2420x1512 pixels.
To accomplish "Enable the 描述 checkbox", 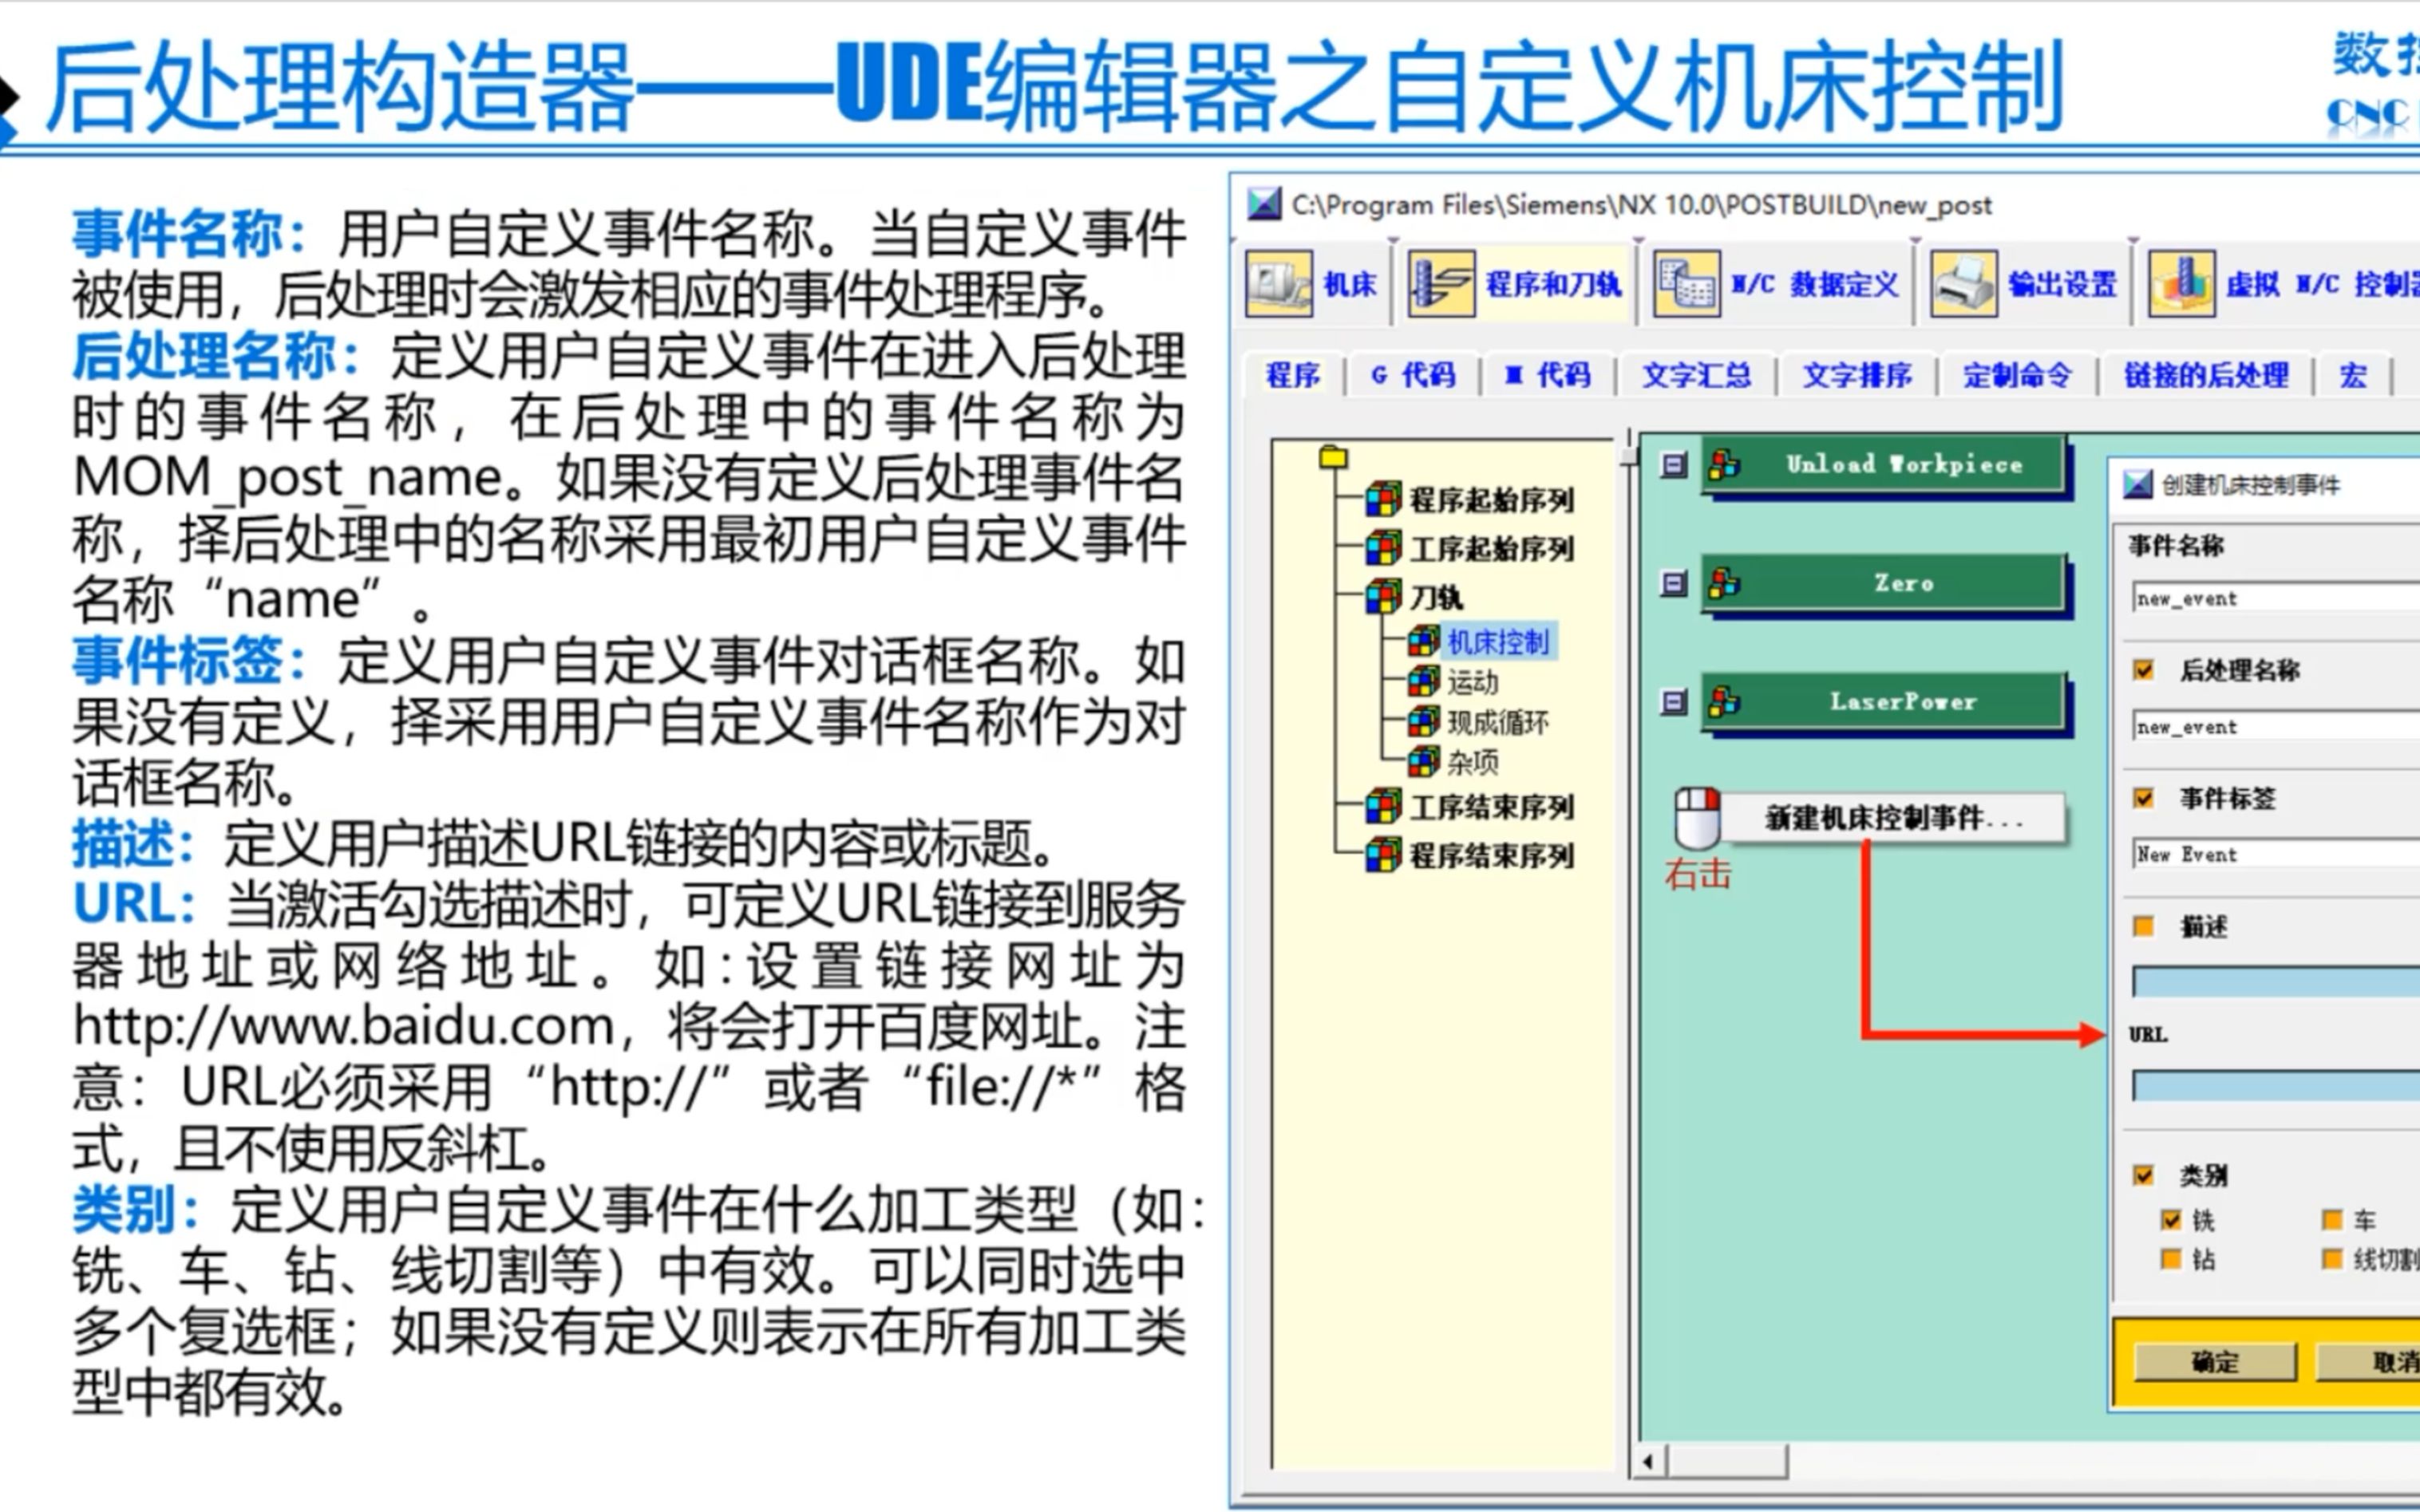I will click(x=2142, y=927).
